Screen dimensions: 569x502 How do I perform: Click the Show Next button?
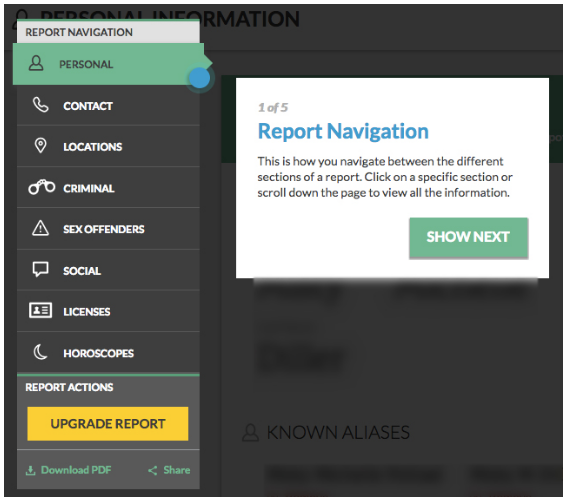pyautogui.click(x=468, y=237)
